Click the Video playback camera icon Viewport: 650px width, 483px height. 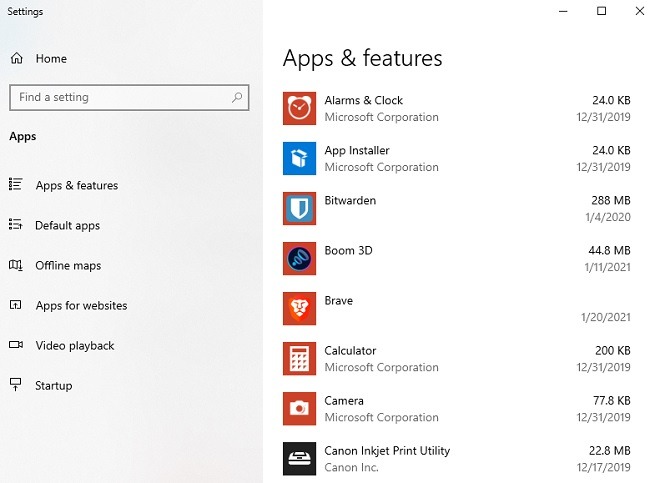tap(16, 345)
